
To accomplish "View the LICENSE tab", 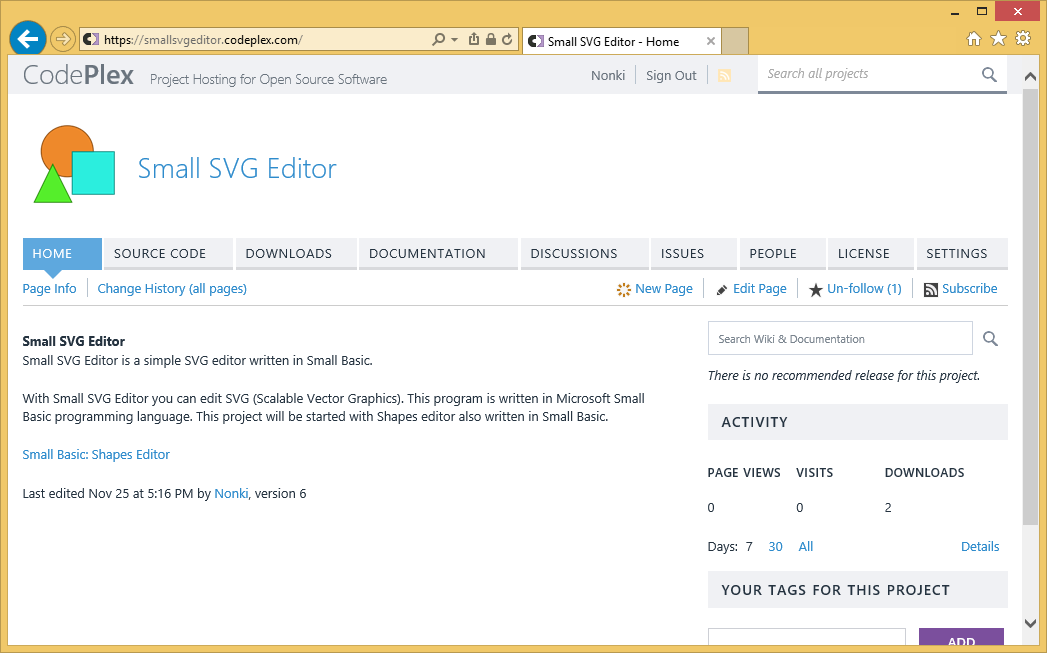I will (871, 254).
